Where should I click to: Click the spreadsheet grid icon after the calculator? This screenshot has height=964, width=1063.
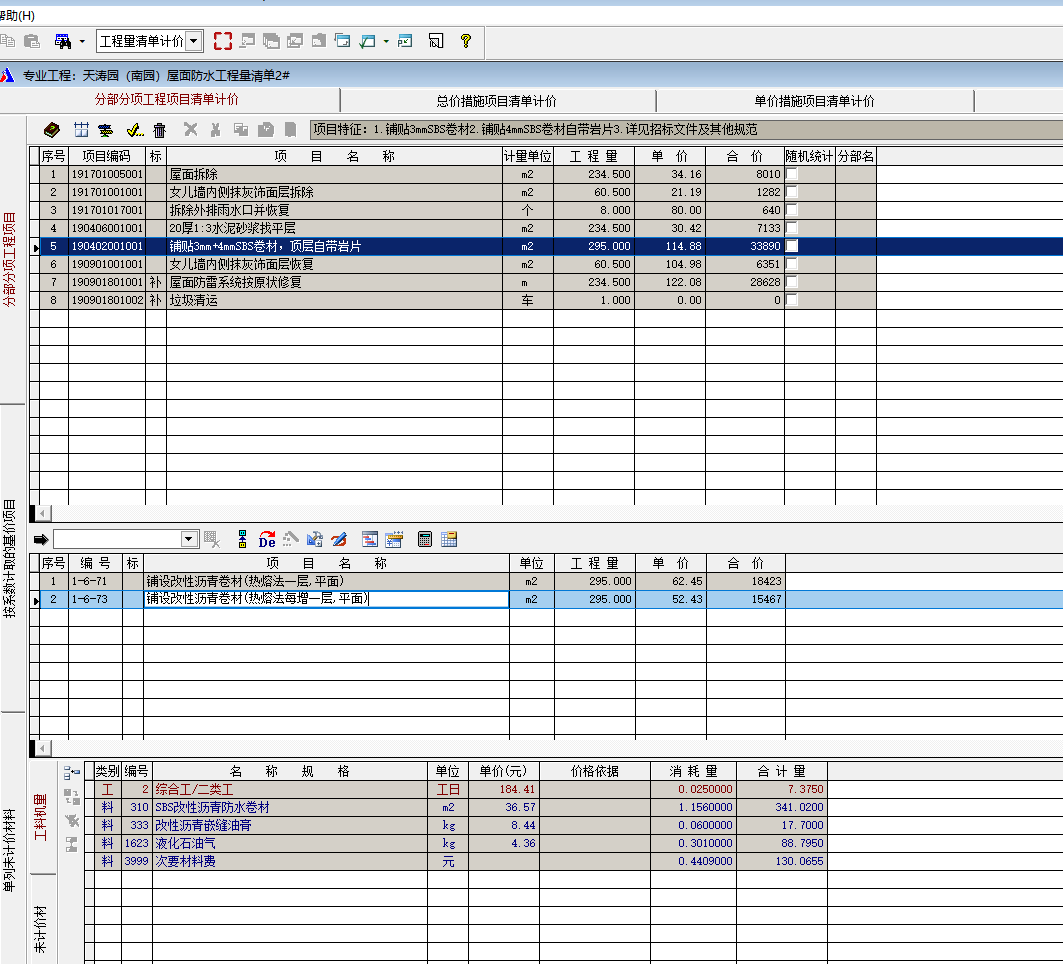pyautogui.click(x=449, y=540)
